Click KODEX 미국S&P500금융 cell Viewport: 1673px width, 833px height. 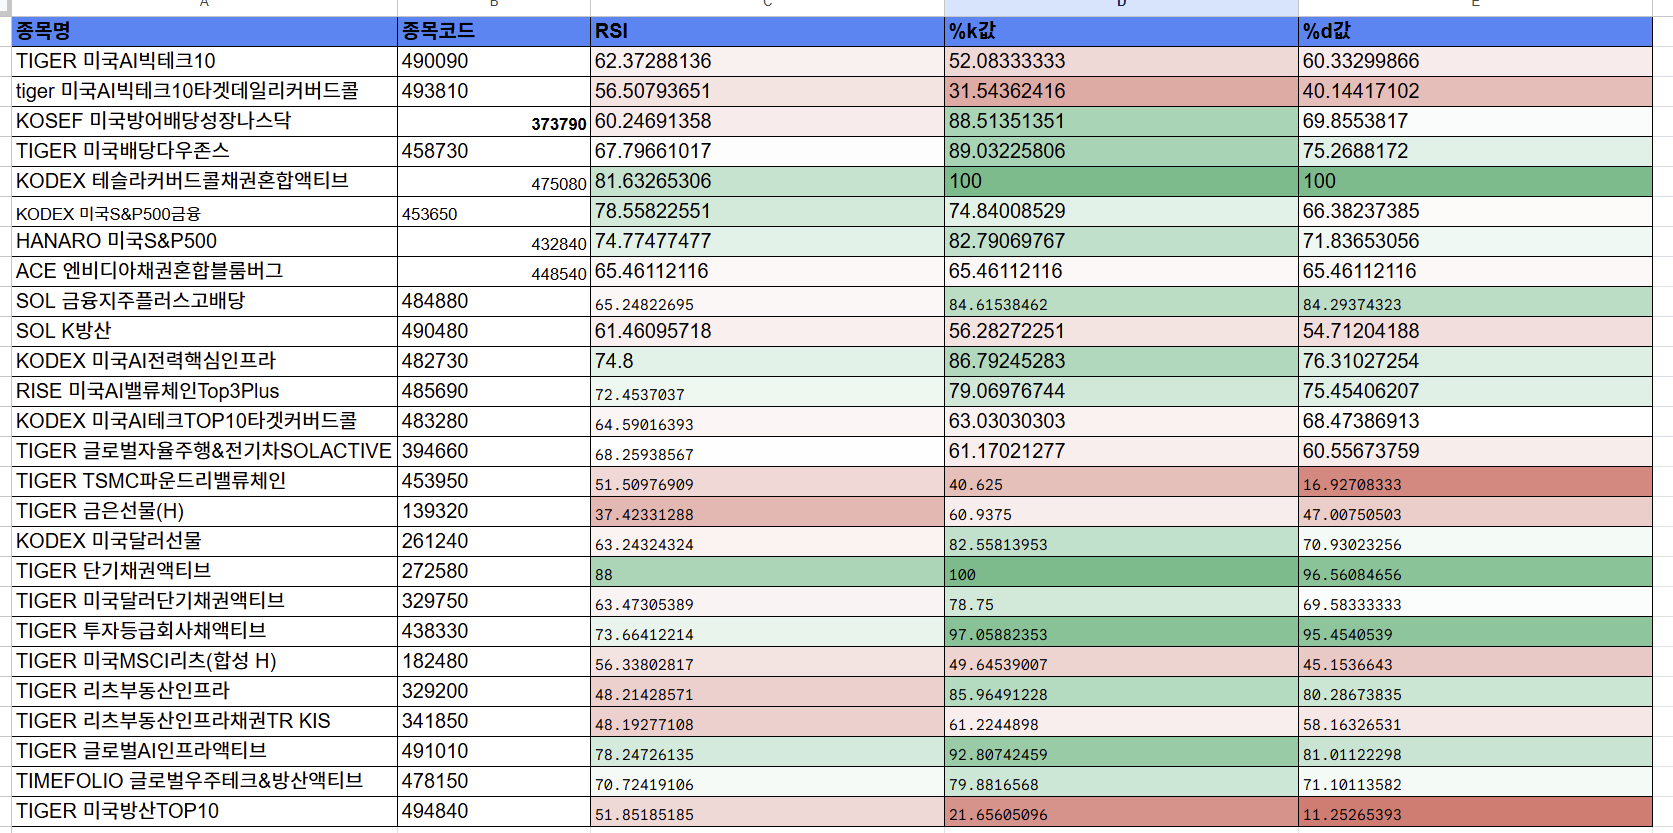204,211
